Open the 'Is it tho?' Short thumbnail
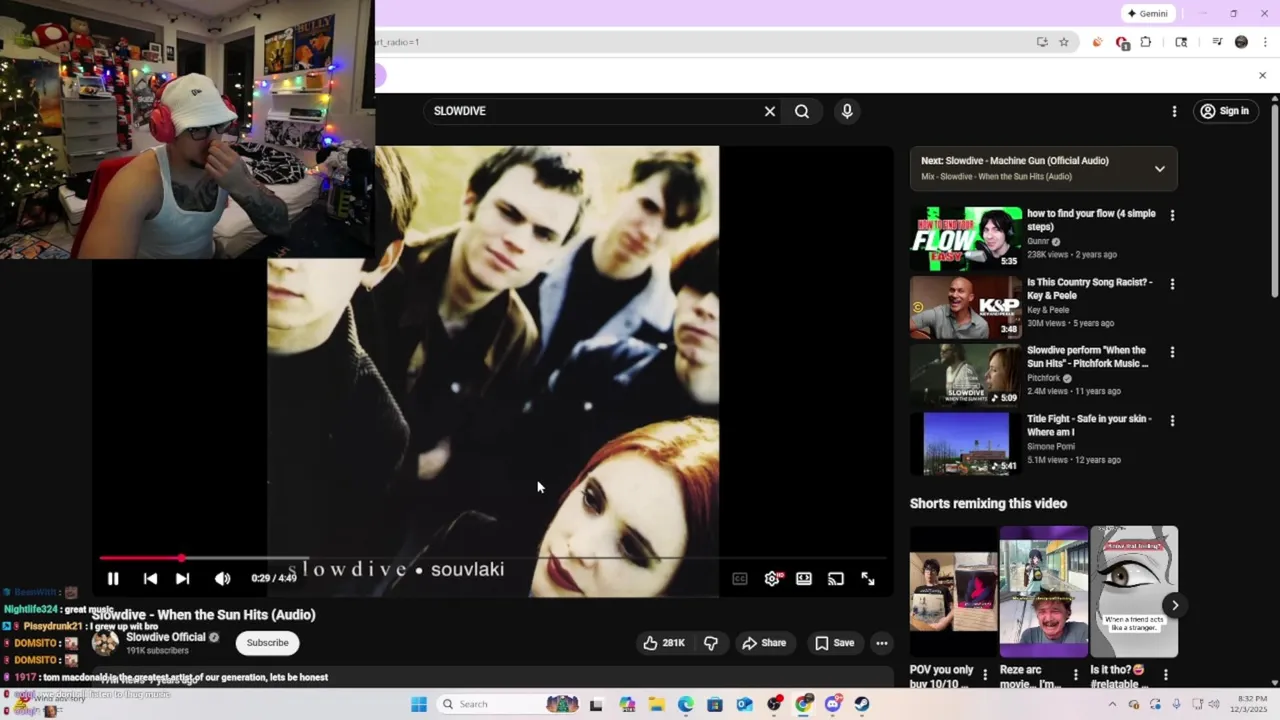This screenshot has width=1280, height=720. pyautogui.click(x=1134, y=591)
